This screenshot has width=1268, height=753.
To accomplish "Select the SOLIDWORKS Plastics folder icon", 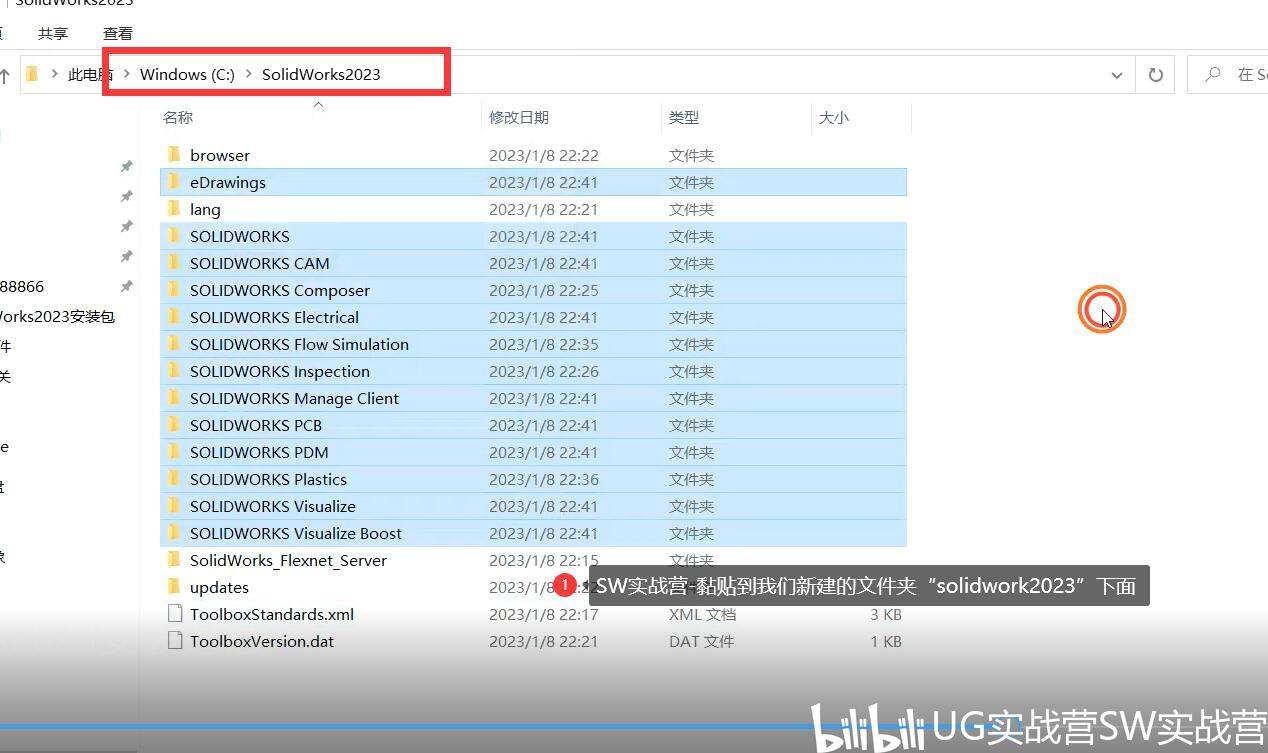I will [174, 479].
